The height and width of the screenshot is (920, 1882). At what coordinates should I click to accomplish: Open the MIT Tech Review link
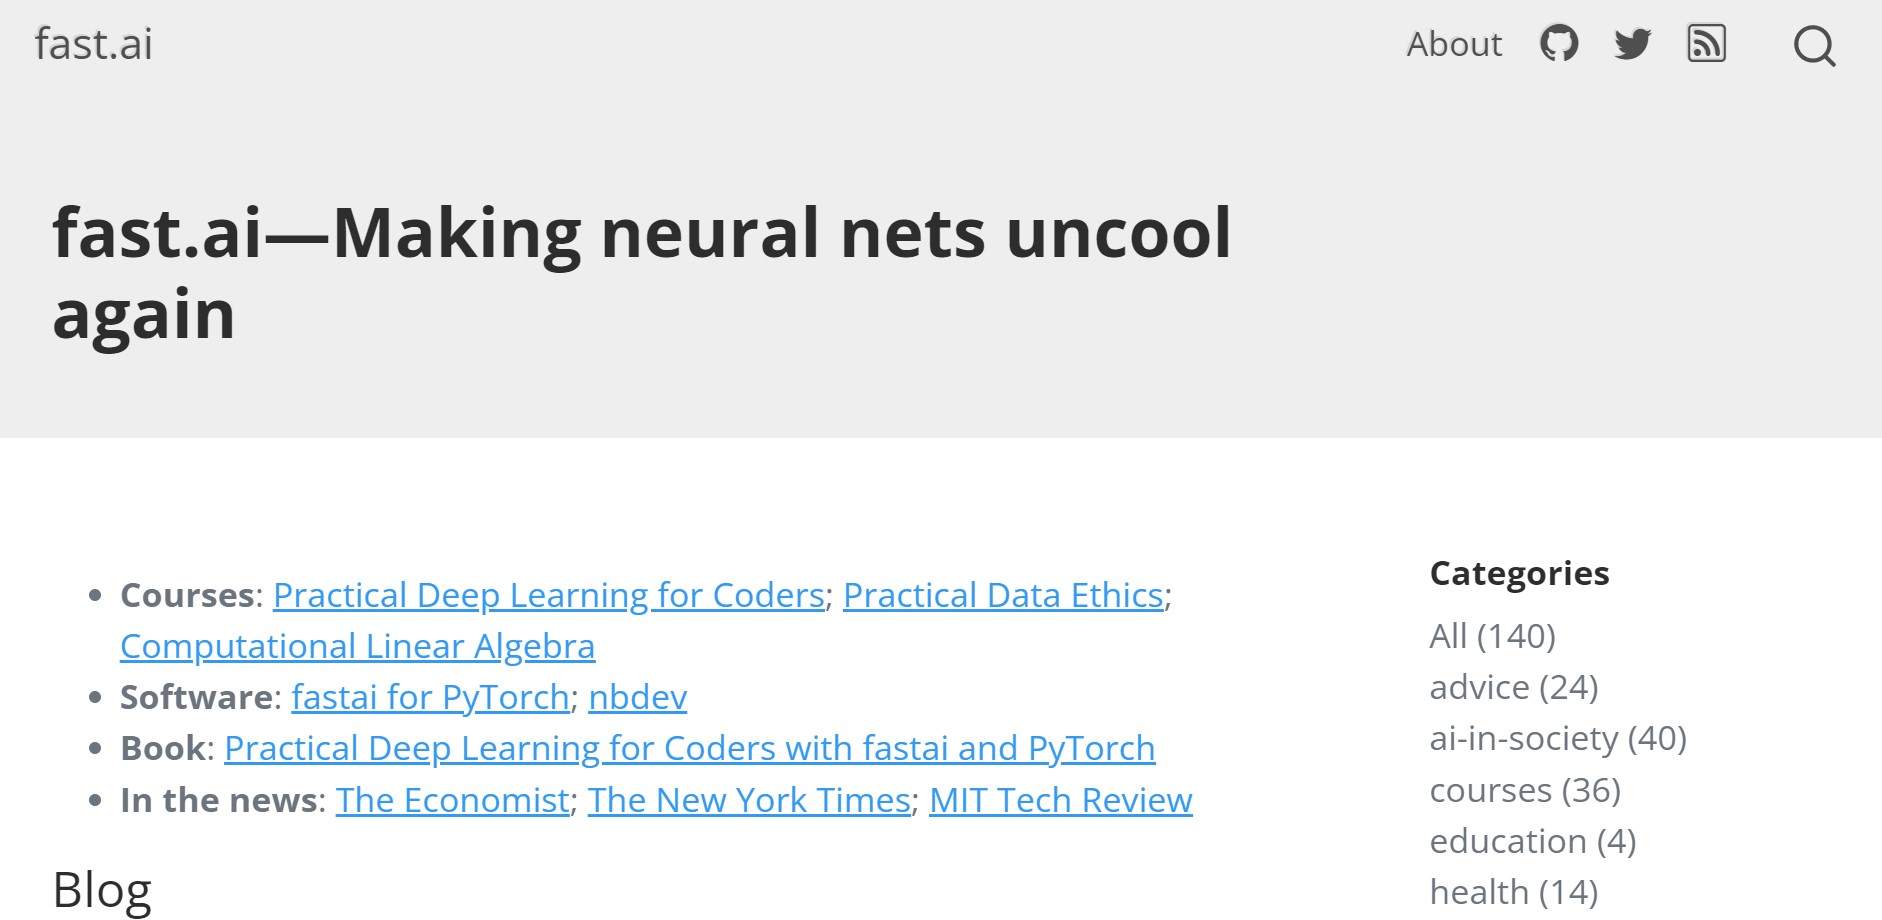(x=1060, y=800)
